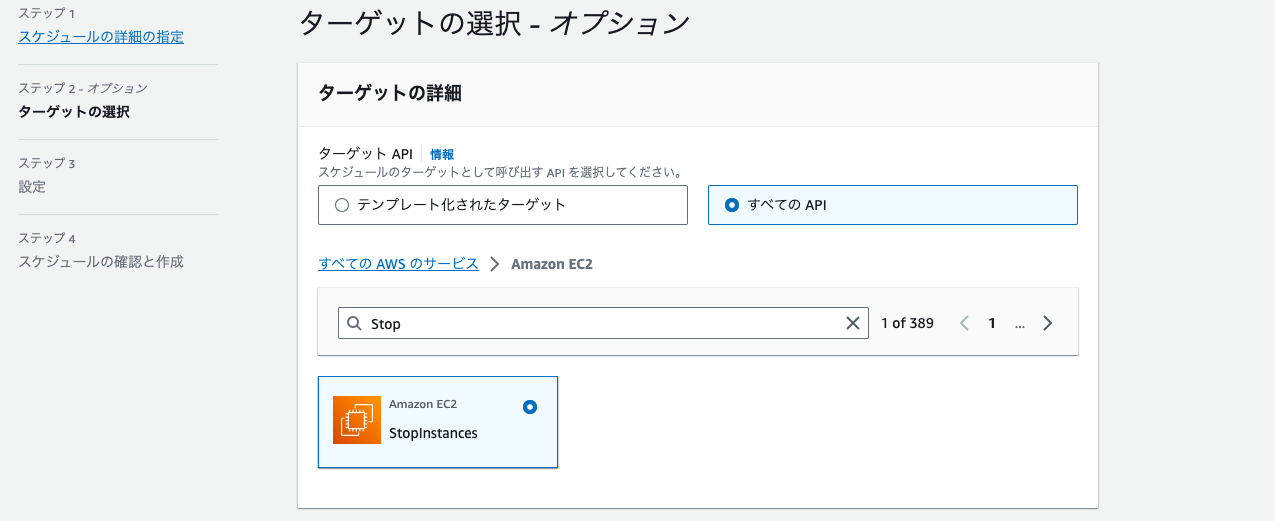Viewport: 1275px width, 521px height.
Task: Click the ターゲットの詳細 panel heading
Action: (389, 93)
